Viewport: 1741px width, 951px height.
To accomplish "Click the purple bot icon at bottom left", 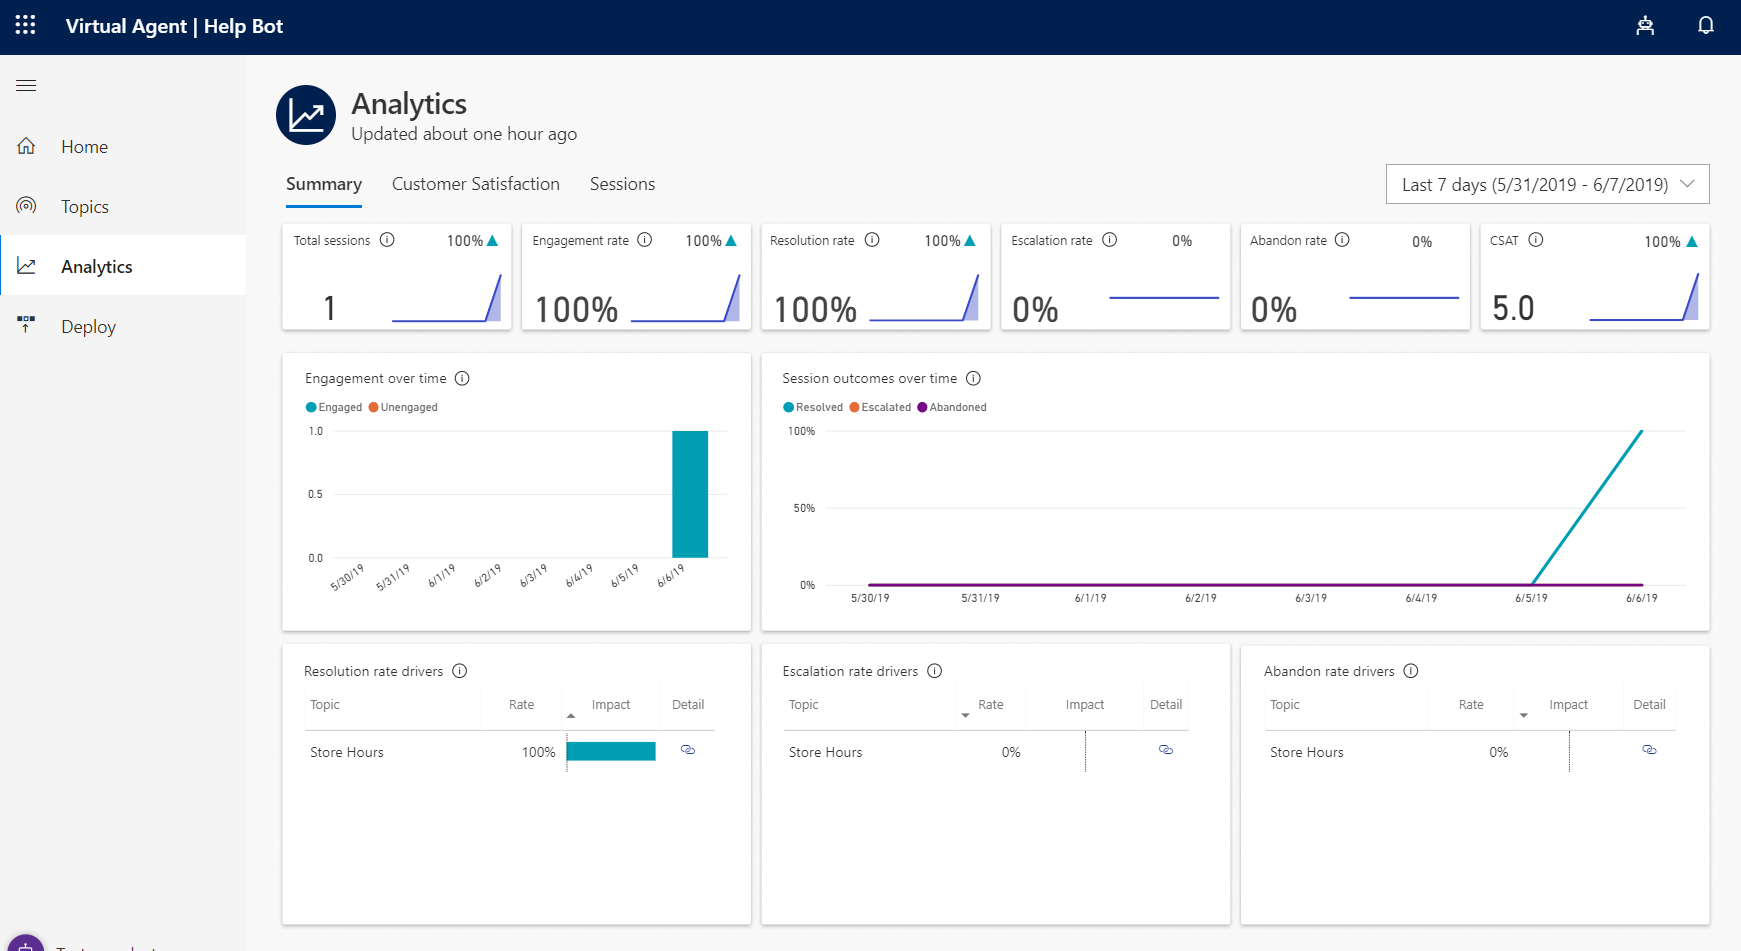I will point(26,943).
